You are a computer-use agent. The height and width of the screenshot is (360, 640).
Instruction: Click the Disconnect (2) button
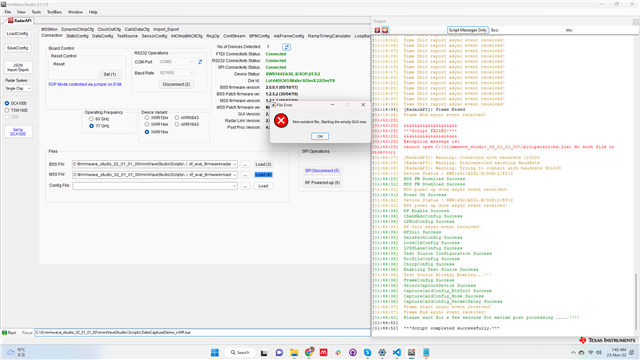(176, 84)
